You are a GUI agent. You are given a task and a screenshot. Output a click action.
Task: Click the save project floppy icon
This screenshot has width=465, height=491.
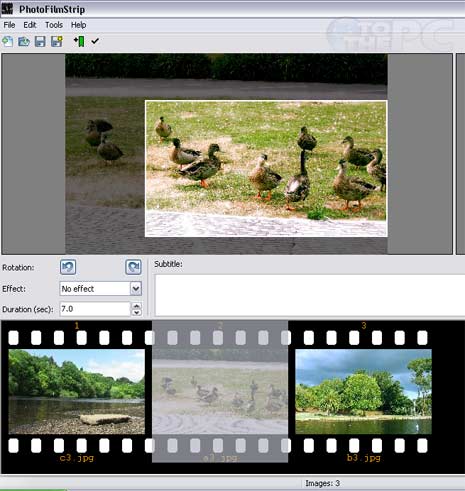(x=40, y=41)
